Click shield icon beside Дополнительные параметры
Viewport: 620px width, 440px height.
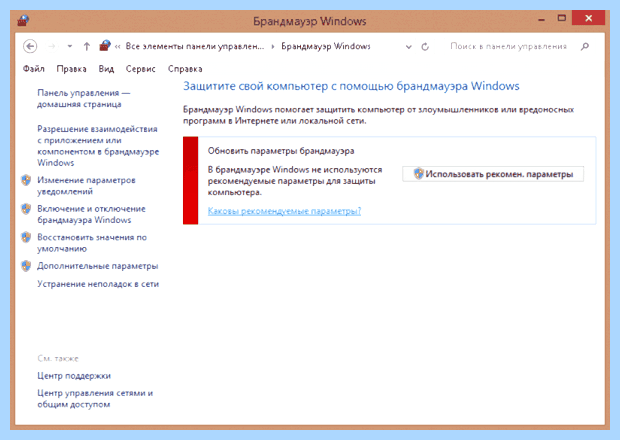point(26,266)
